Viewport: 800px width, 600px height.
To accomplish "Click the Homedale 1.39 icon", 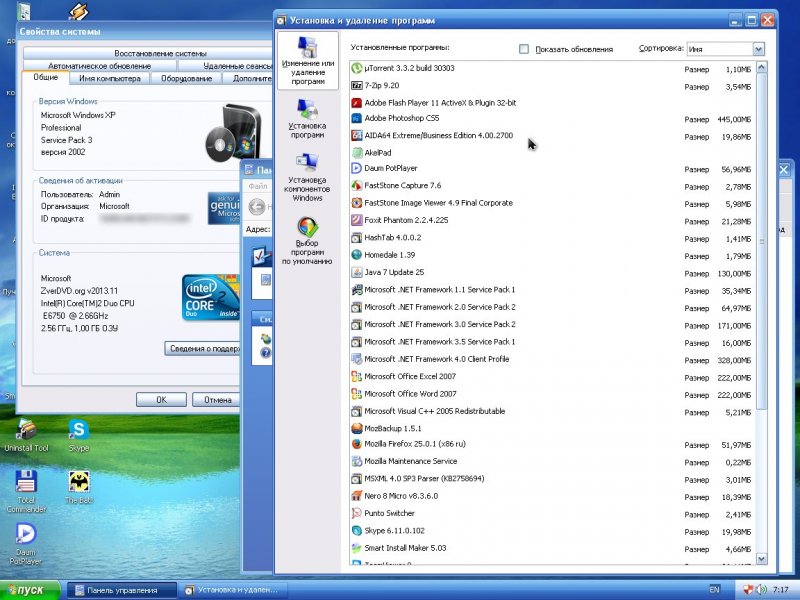I will coord(357,255).
